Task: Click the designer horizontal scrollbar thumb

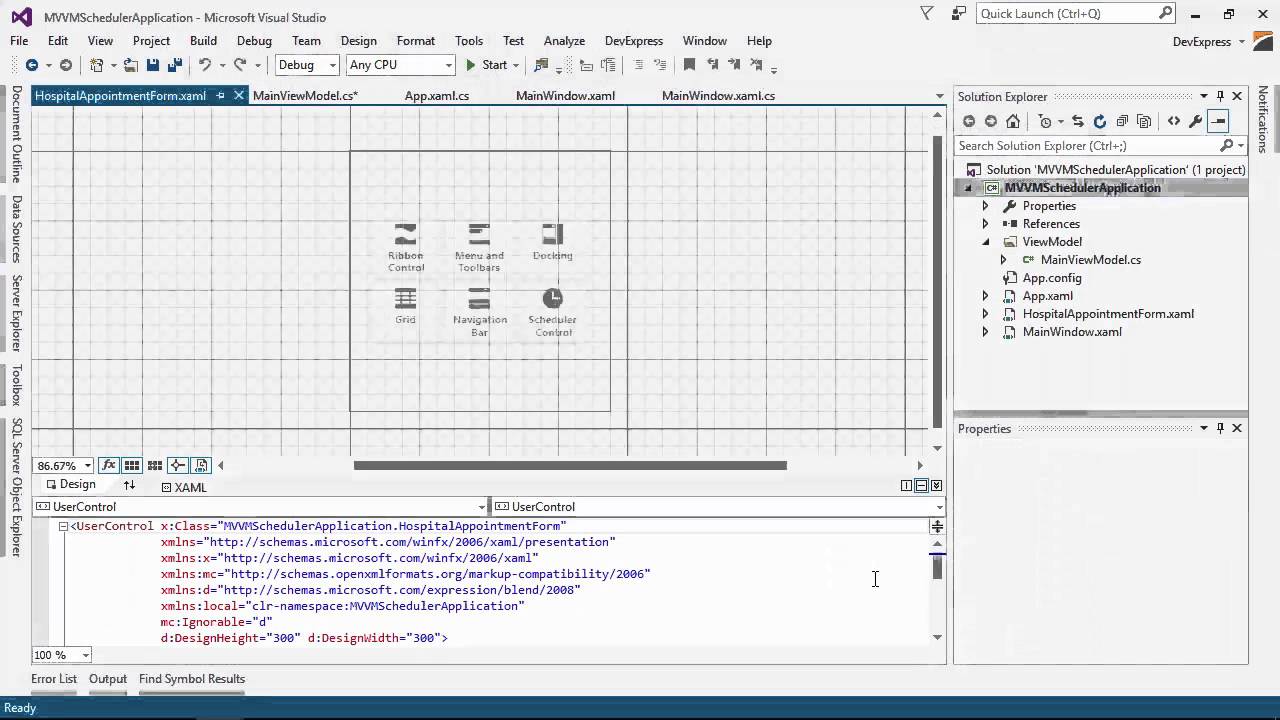Action: point(570,465)
